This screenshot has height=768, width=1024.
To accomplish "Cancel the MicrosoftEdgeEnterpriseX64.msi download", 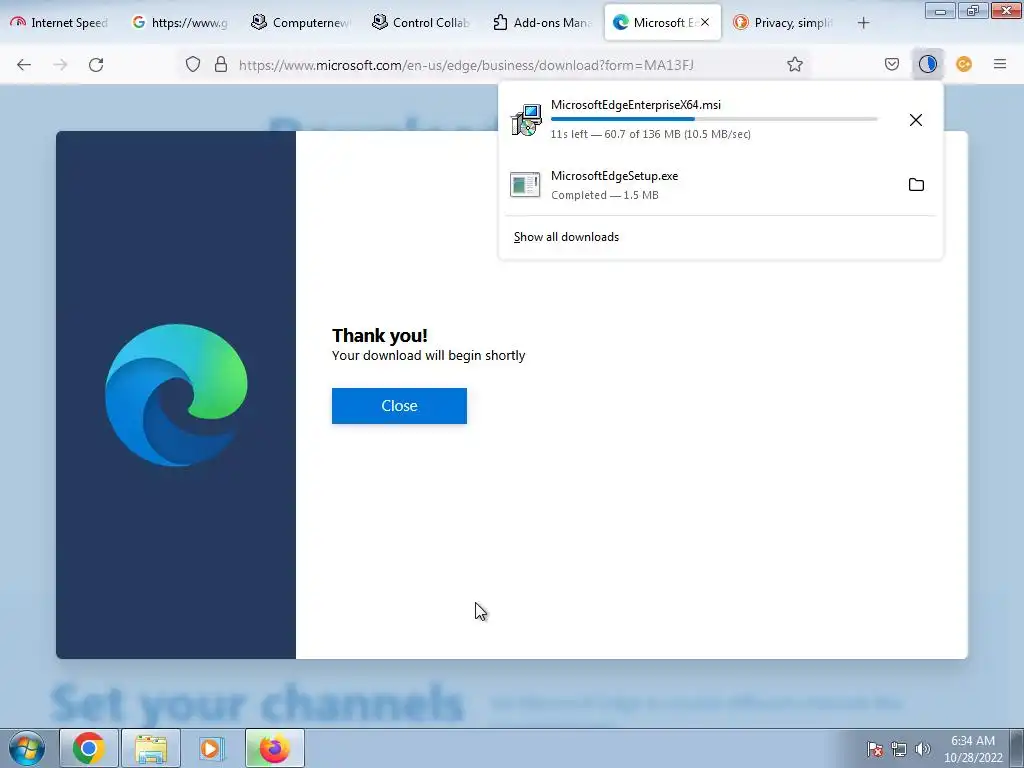I will pyautogui.click(x=916, y=120).
